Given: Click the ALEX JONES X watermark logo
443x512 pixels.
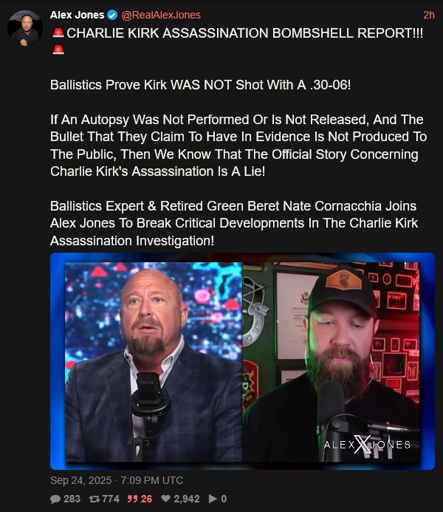Looking at the screenshot, I should (x=367, y=445).
